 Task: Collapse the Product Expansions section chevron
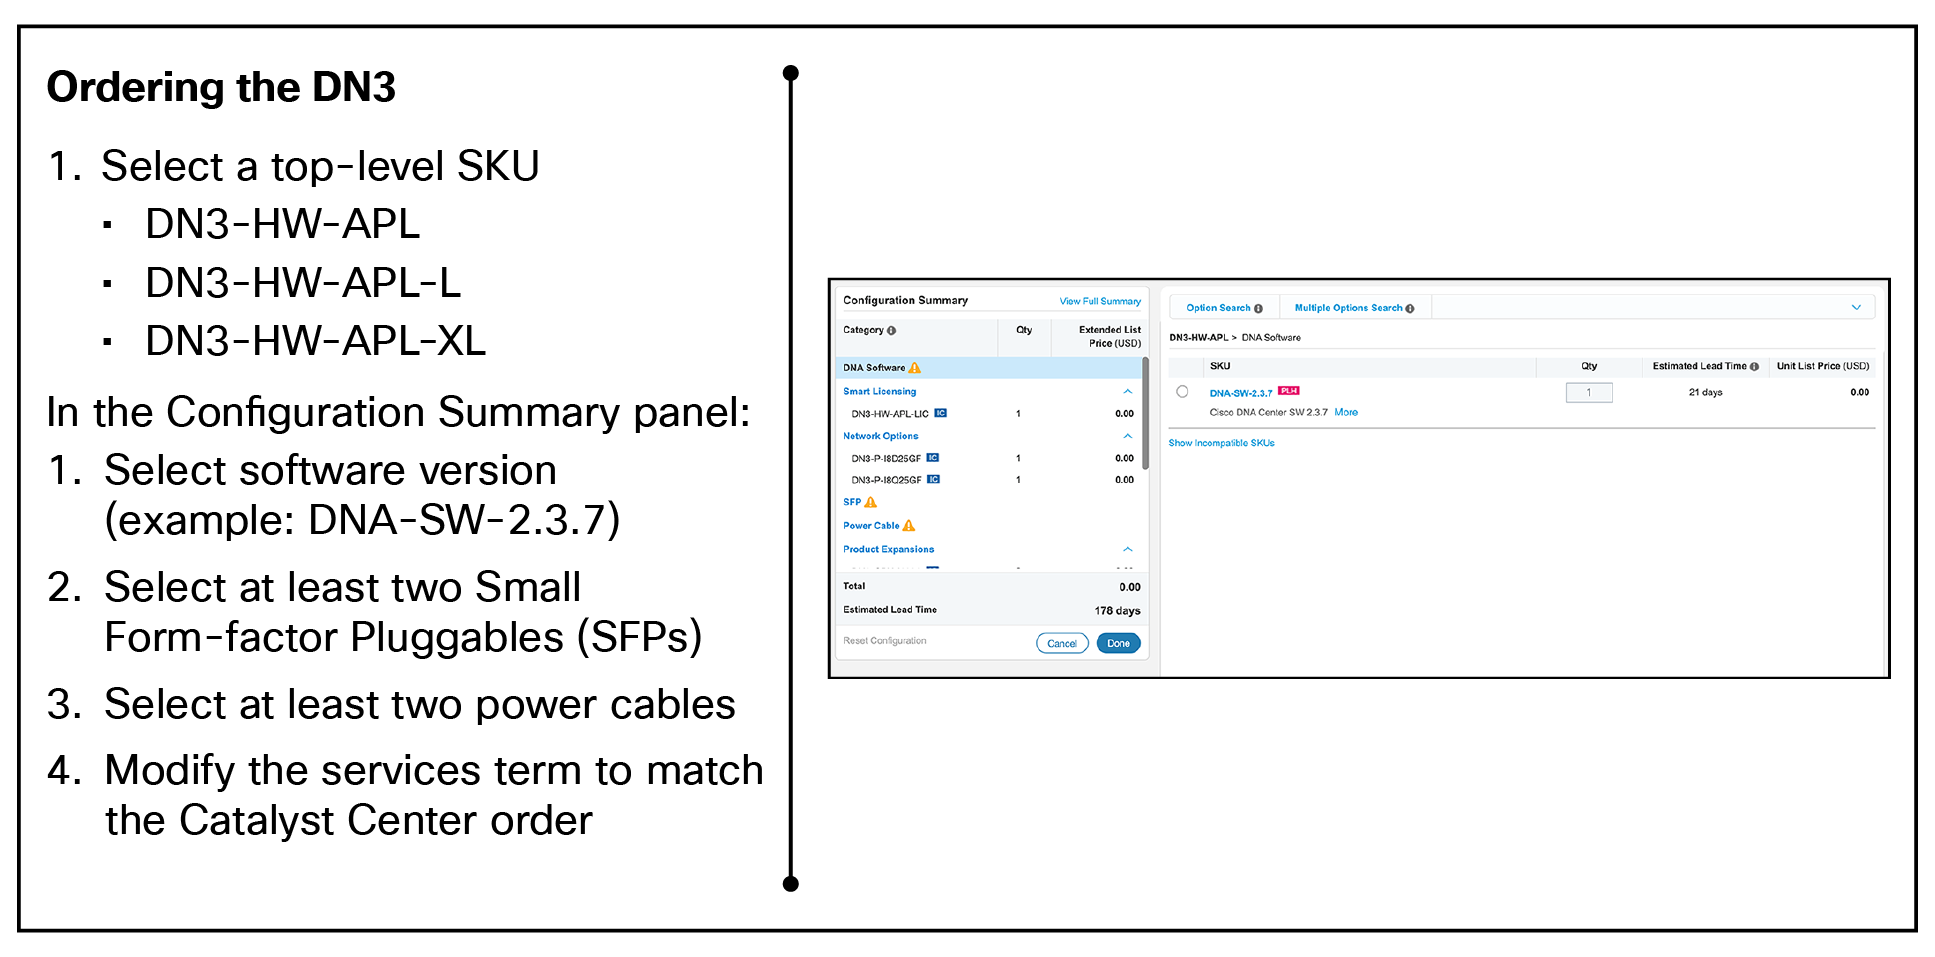click(x=1128, y=549)
